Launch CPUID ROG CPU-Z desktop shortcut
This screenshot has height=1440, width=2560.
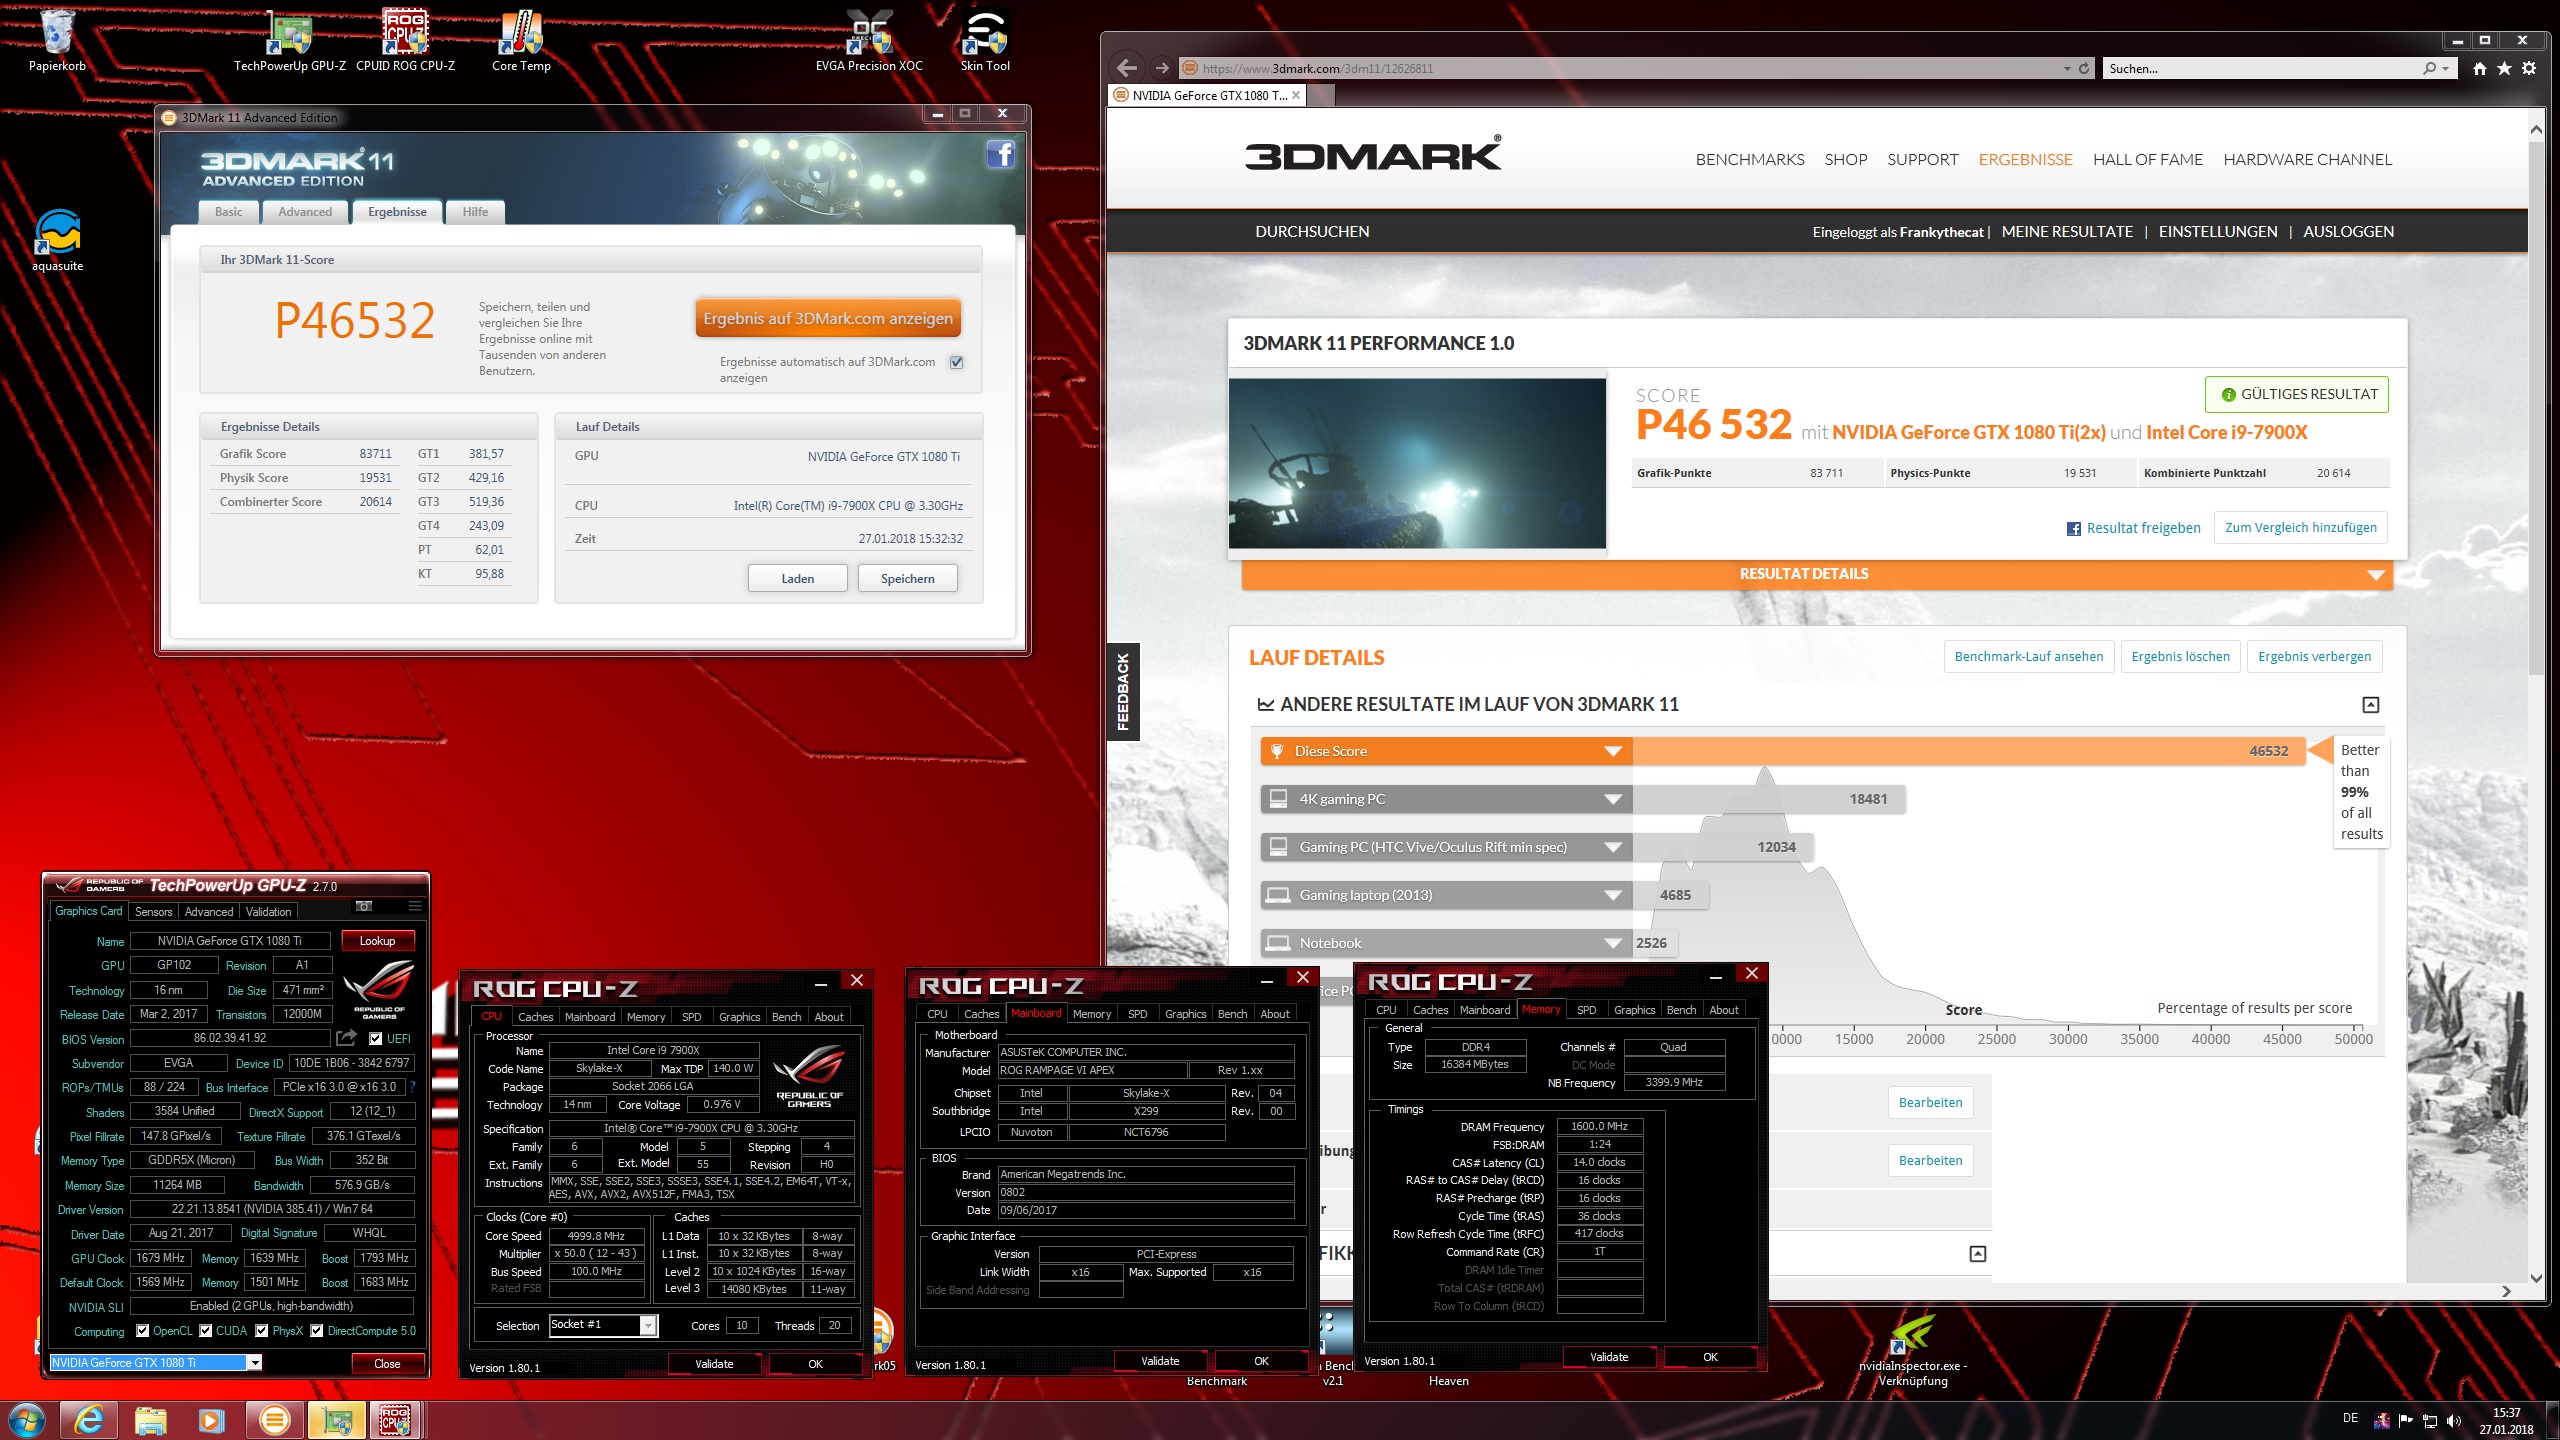click(x=405, y=40)
